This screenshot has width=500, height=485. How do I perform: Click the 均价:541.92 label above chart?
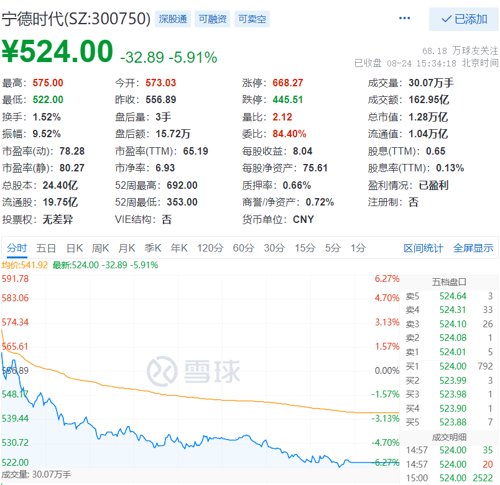tap(25, 265)
